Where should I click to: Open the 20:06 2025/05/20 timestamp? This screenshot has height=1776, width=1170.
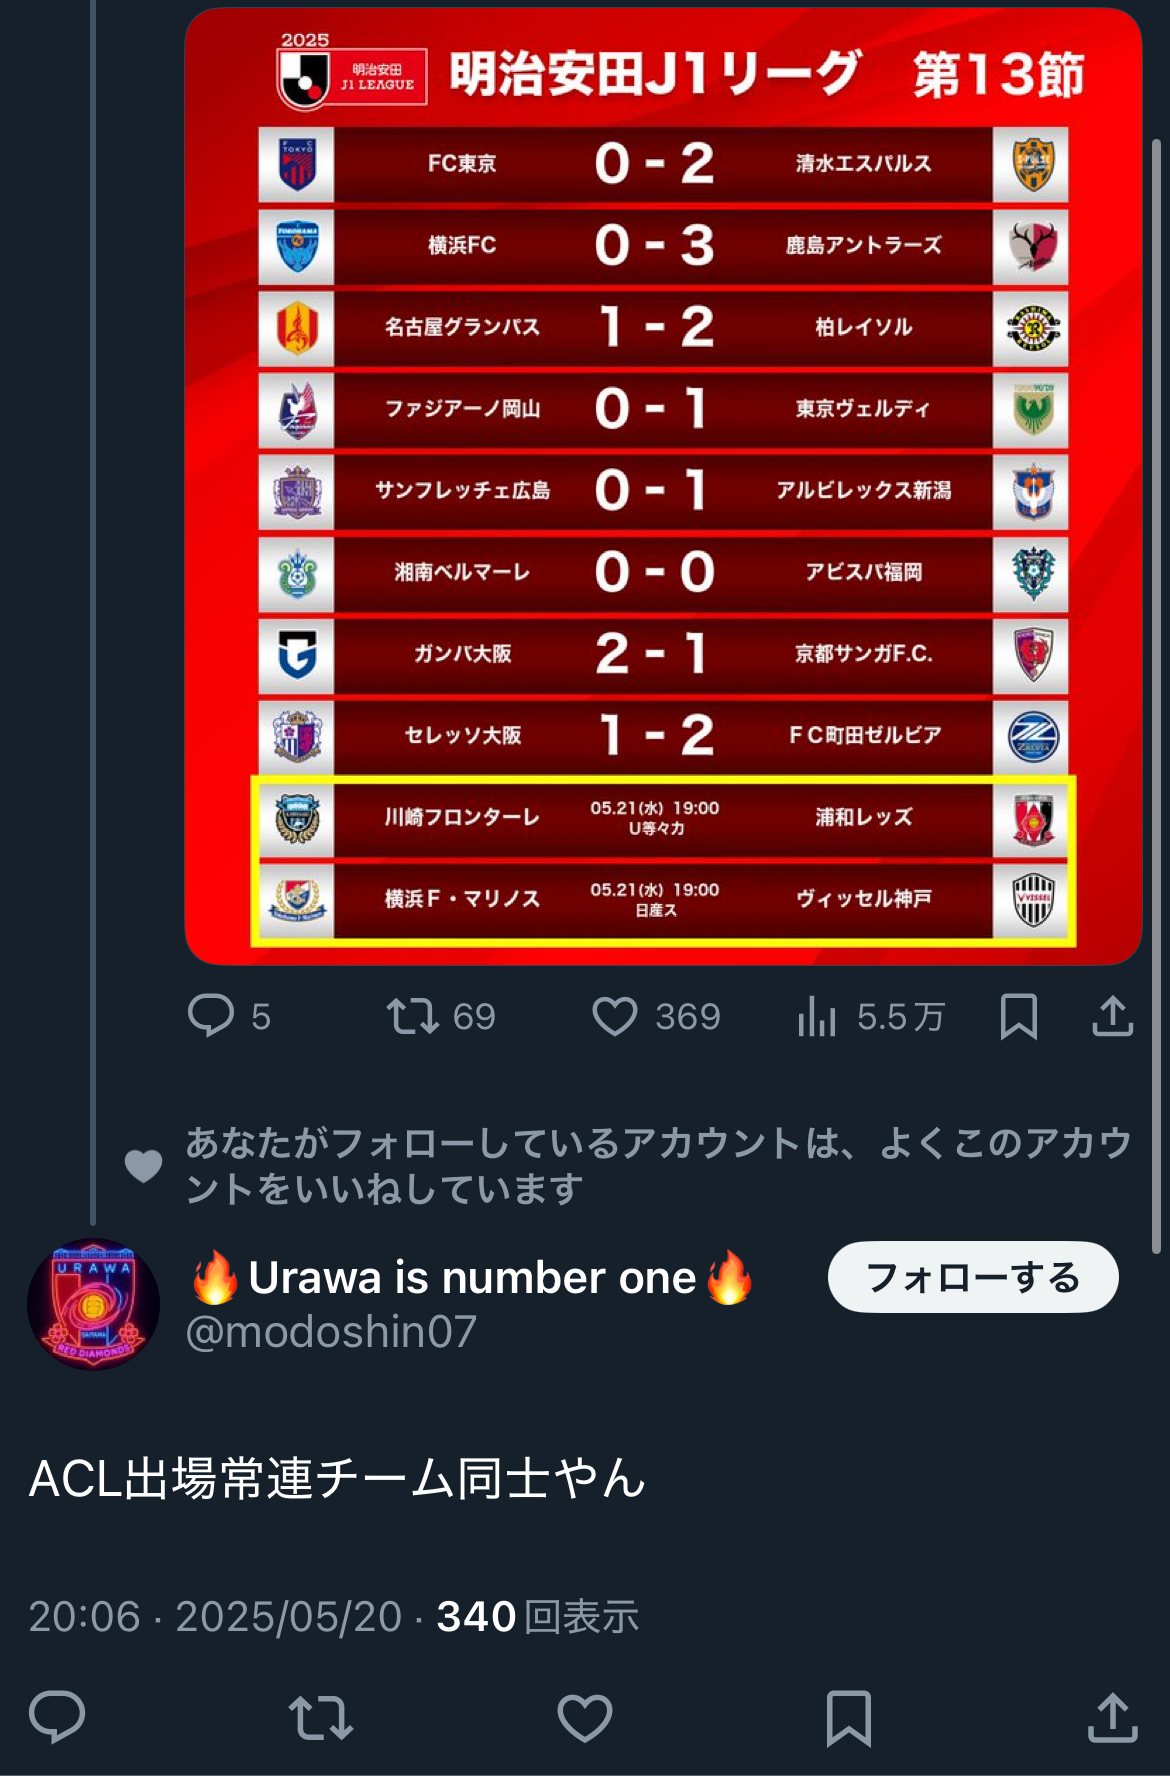pyautogui.click(x=215, y=1616)
